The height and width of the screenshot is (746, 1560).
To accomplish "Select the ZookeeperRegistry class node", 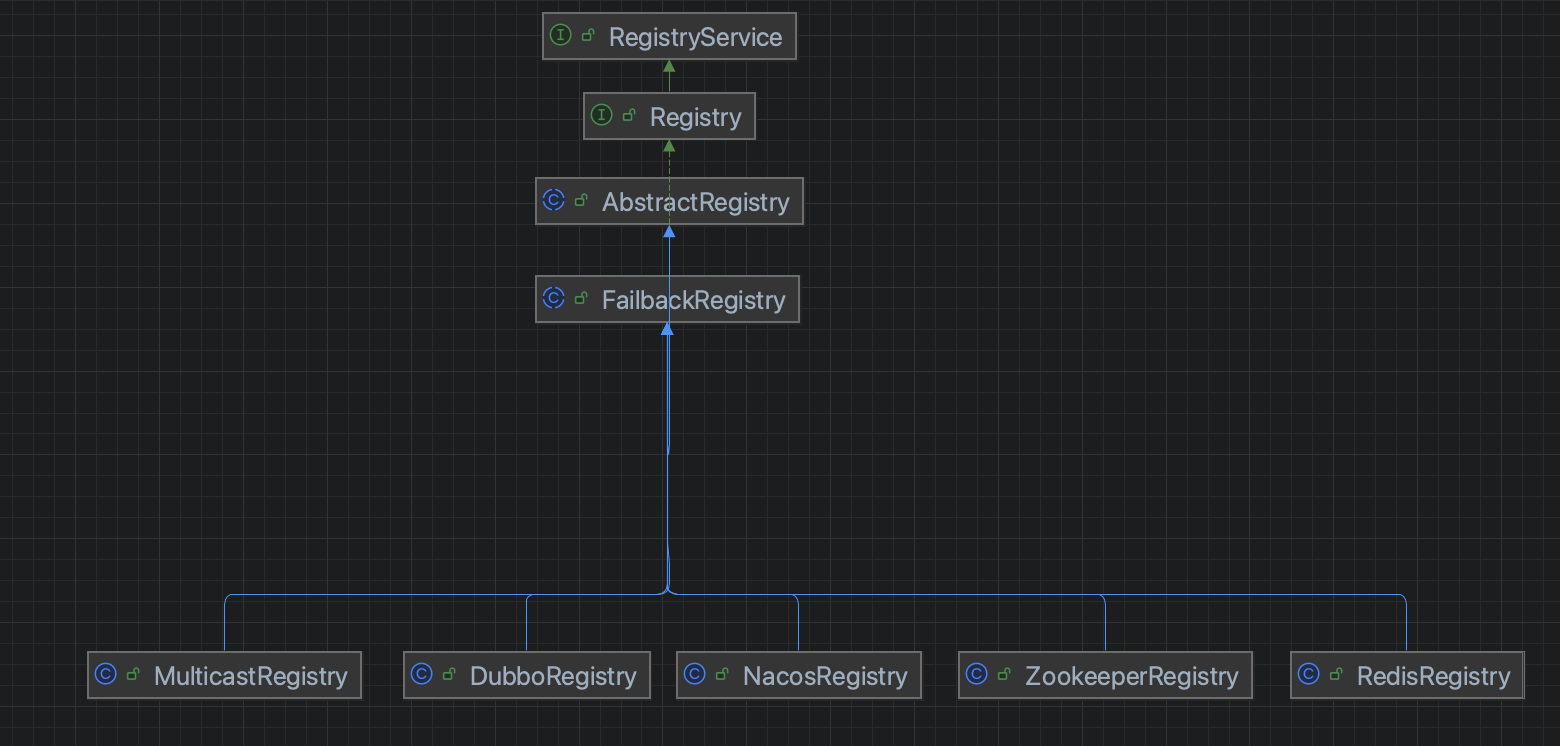I will (1105, 675).
